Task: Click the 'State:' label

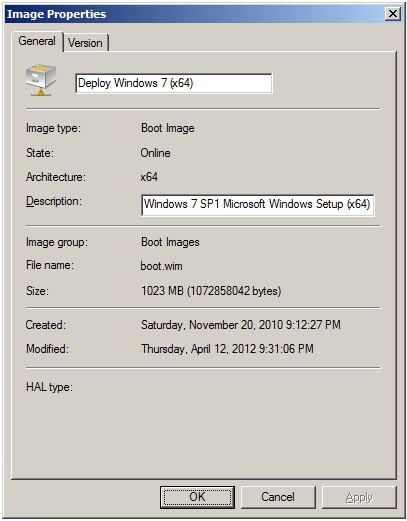Action: (x=40, y=153)
